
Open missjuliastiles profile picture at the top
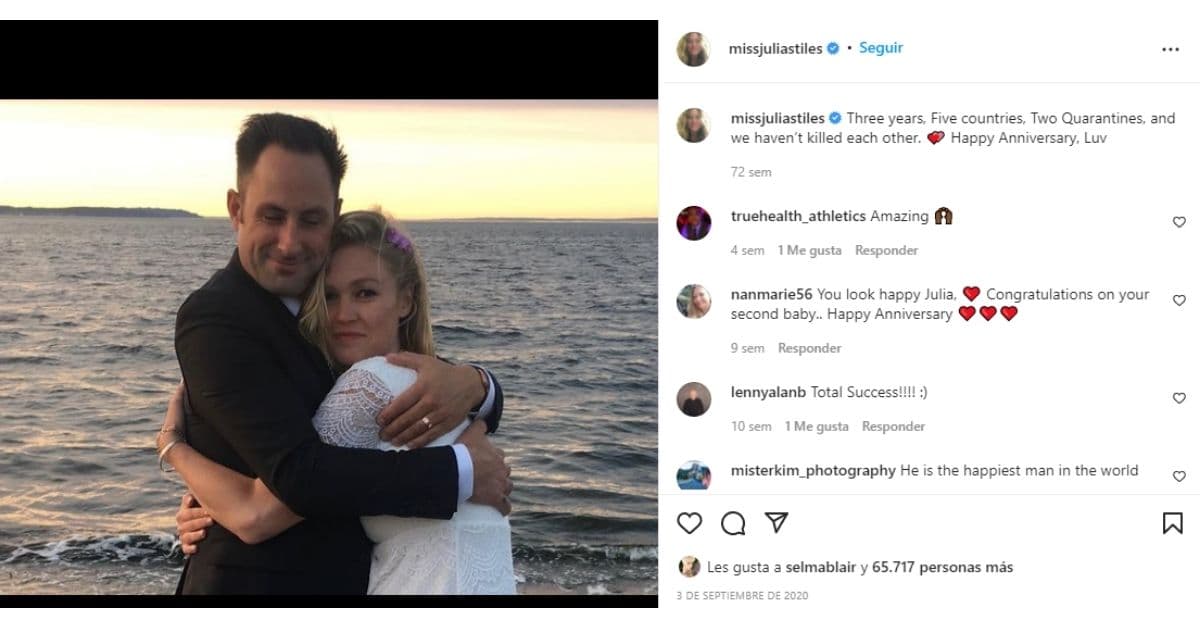click(692, 46)
